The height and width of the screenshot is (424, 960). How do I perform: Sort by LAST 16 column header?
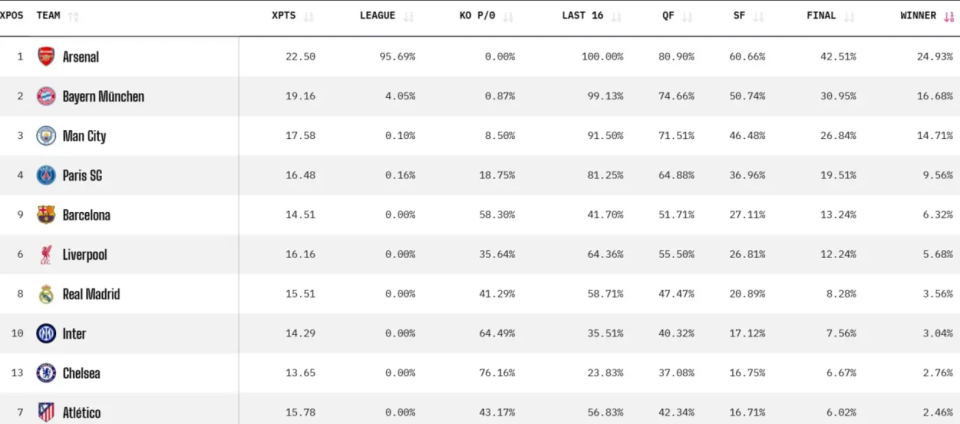click(x=591, y=16)
